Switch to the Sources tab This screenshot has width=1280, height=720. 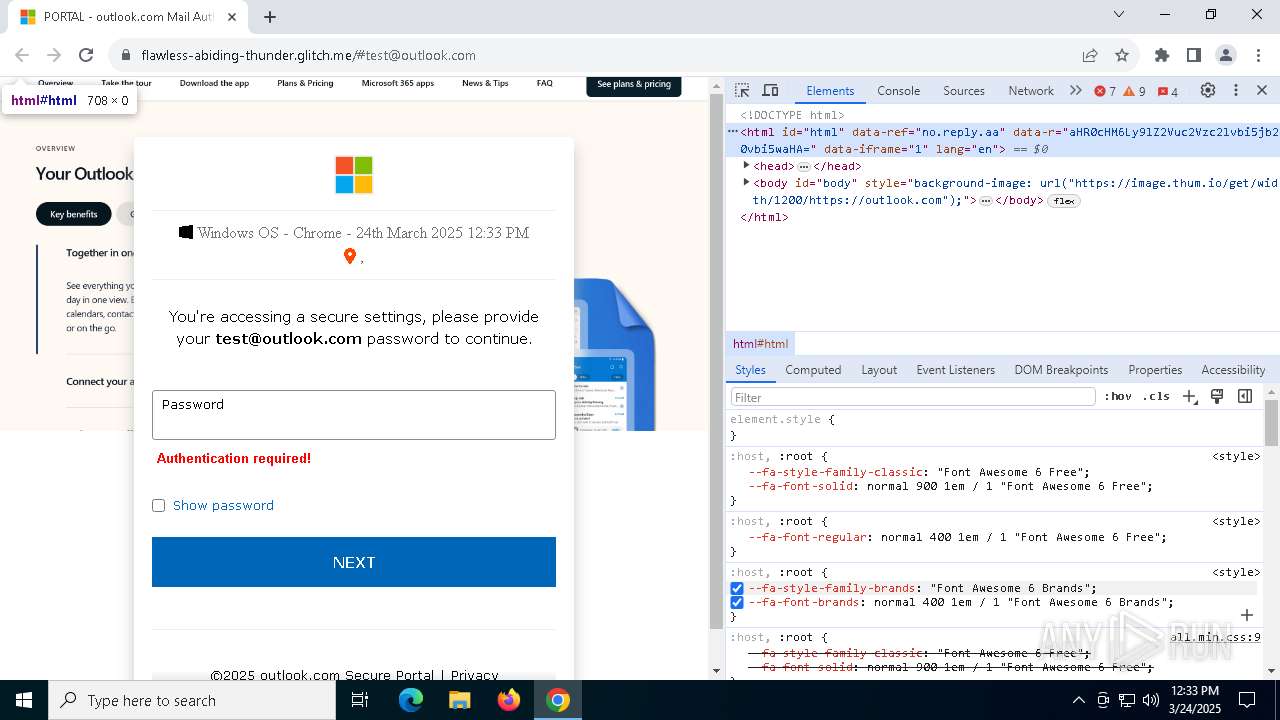[x=964, y=90]
